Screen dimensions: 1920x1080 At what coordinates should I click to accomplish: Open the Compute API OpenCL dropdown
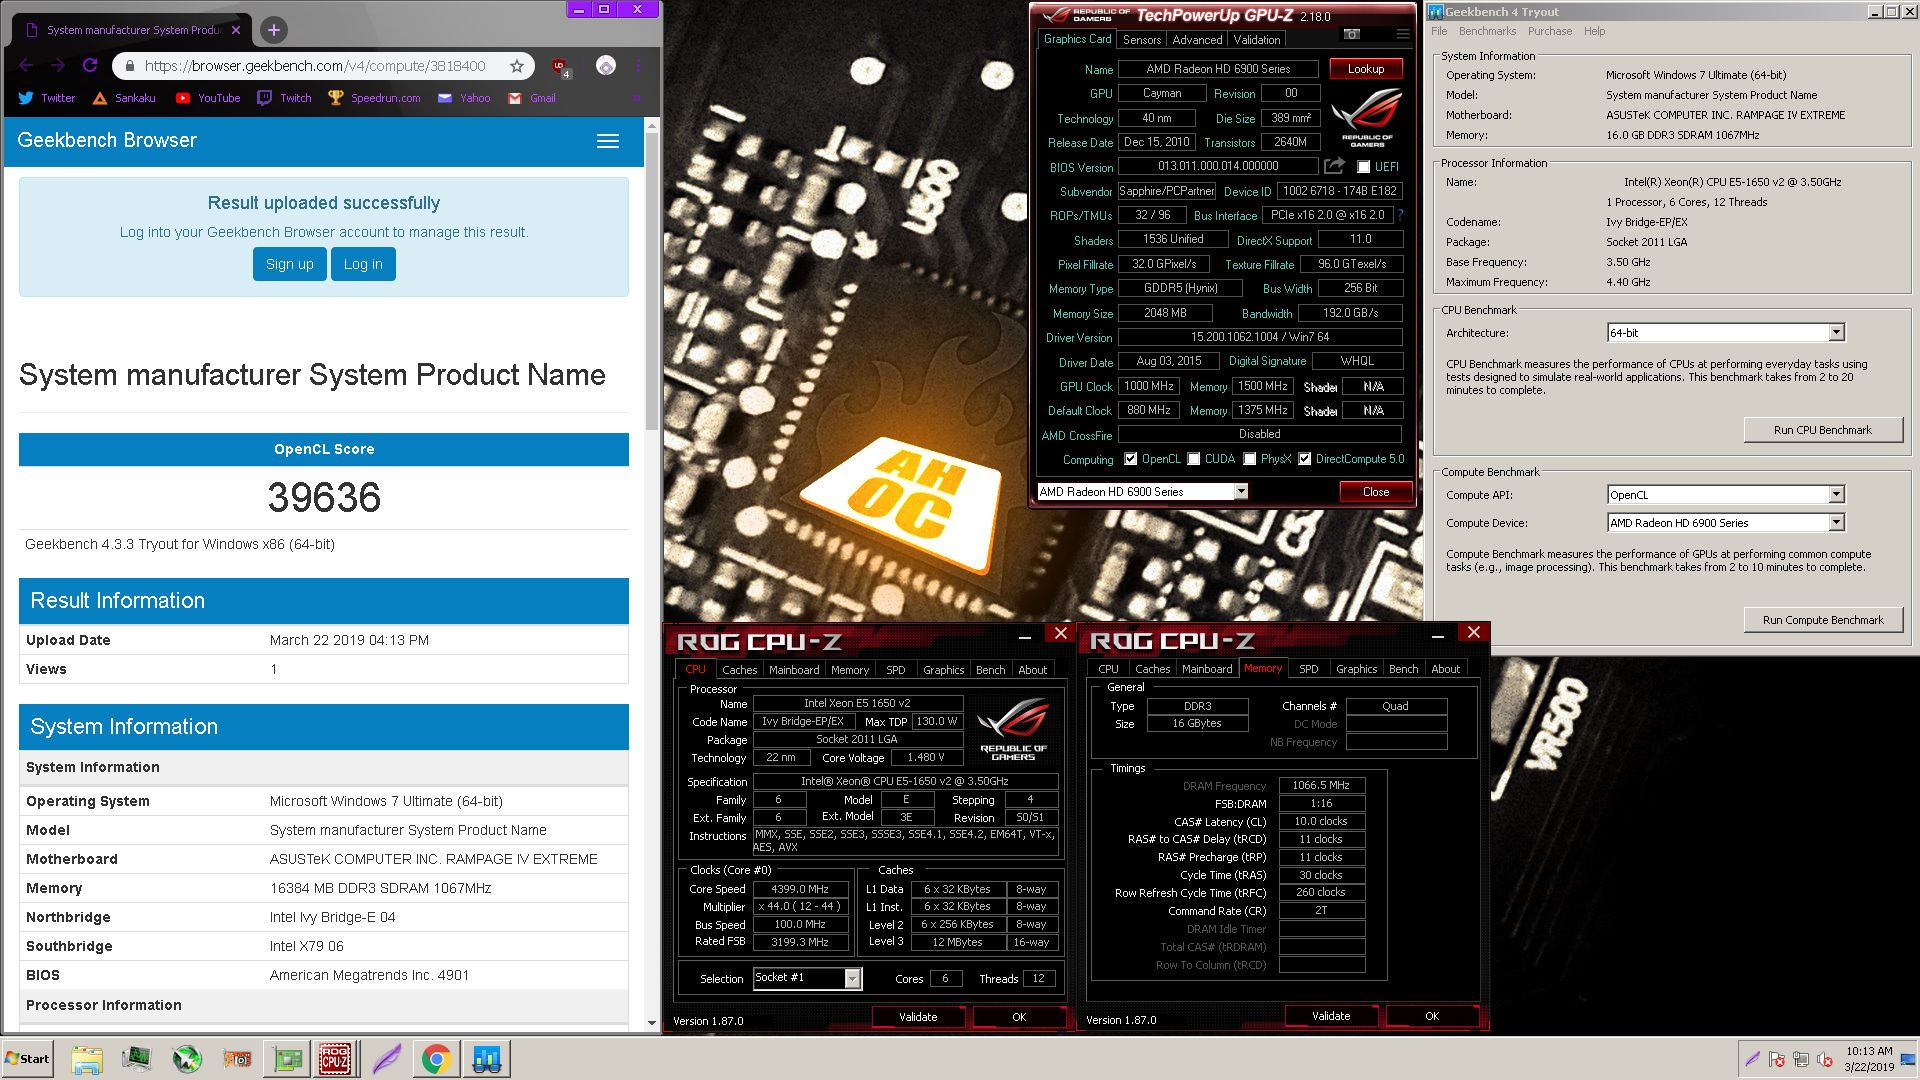tap(1726, 495)
